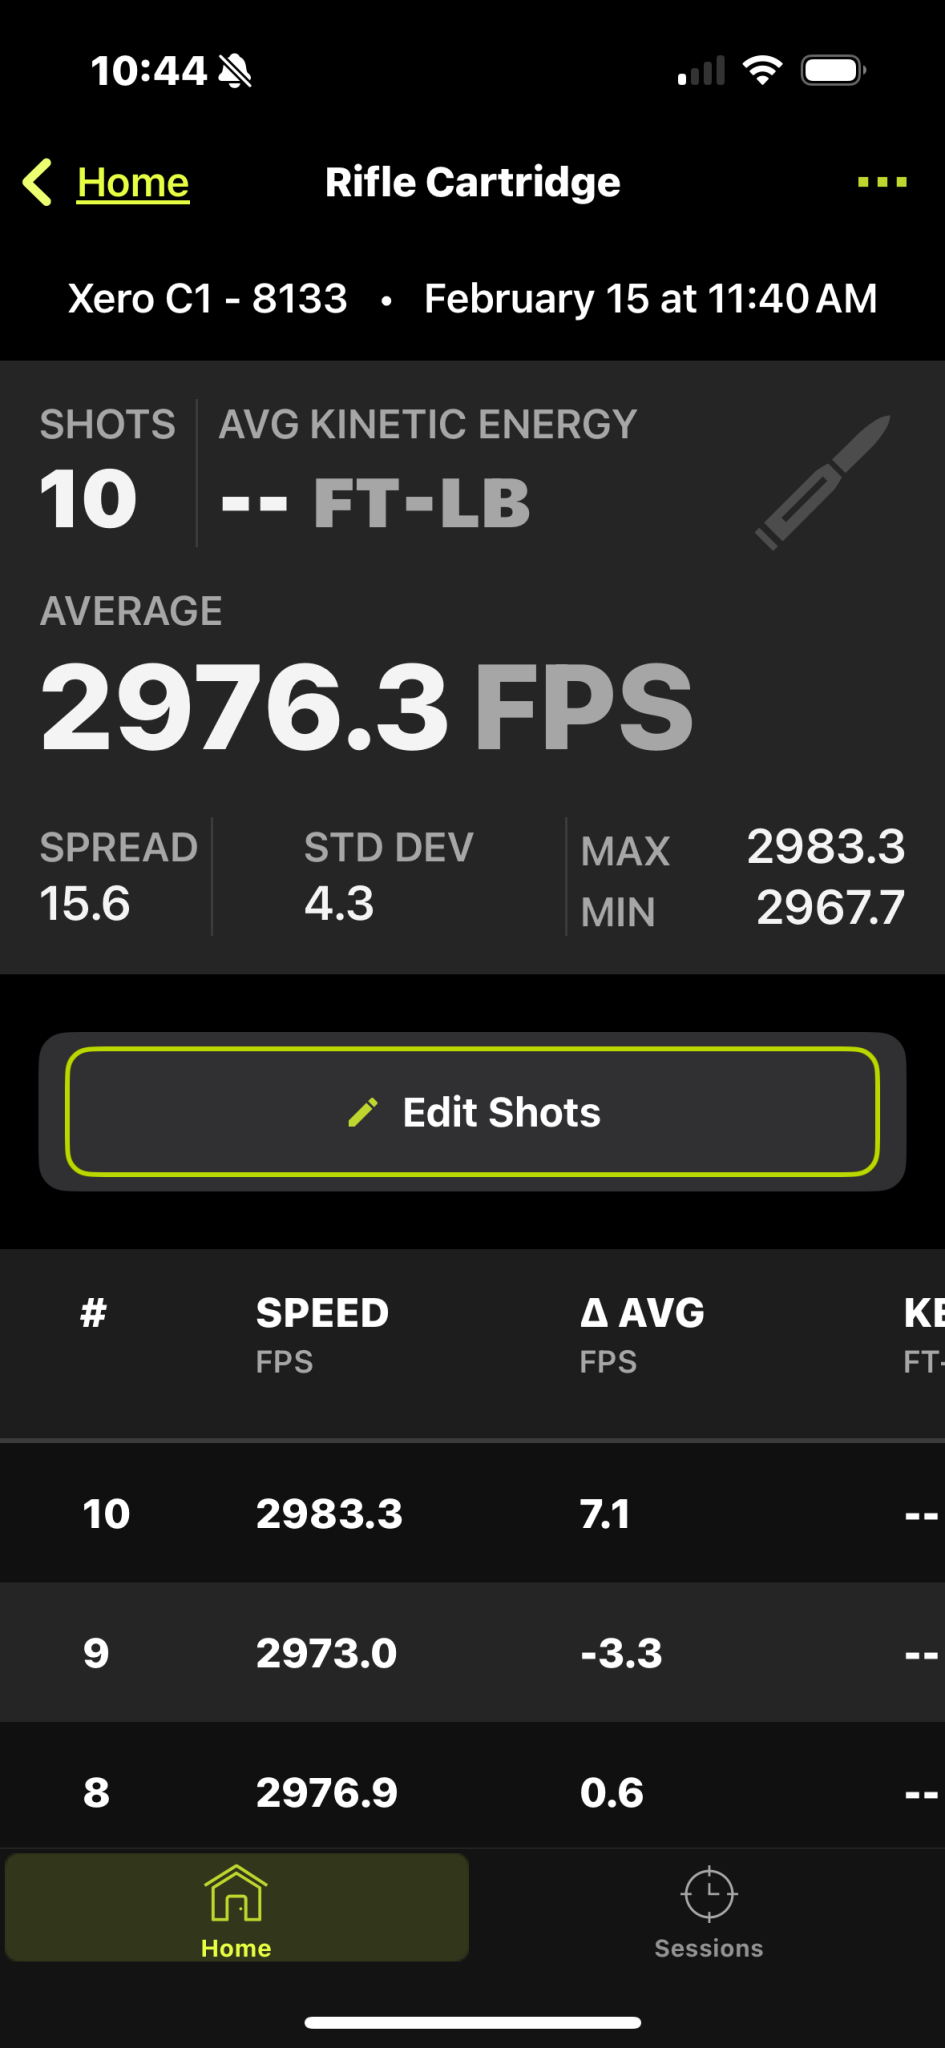Tap the Xero C1 - 8133 device label
This screenshot has height=2048, width=945.
(208, 298)
